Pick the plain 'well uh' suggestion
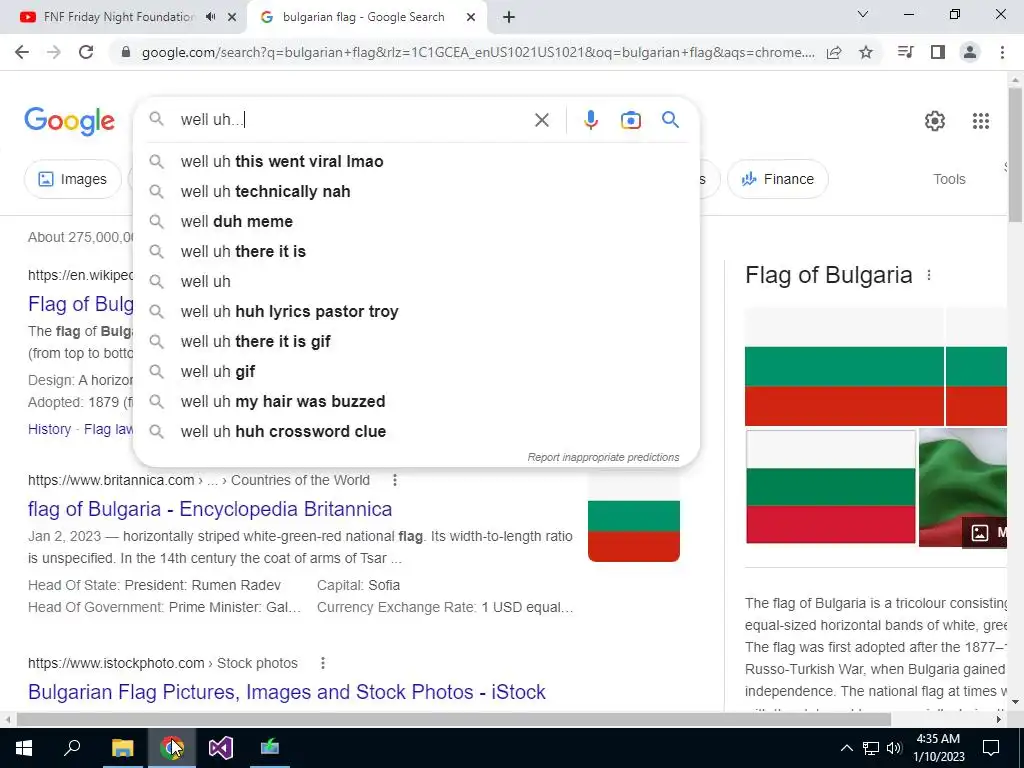This screenshot has width=1024, height=768. (416, 281)
